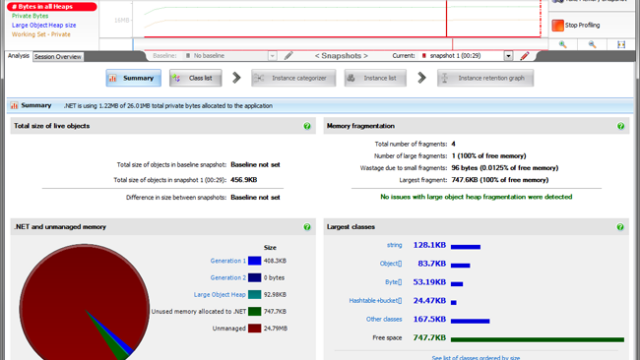Zoom out on the timeline graph
The image size is (640, 360).
point(592,44)
